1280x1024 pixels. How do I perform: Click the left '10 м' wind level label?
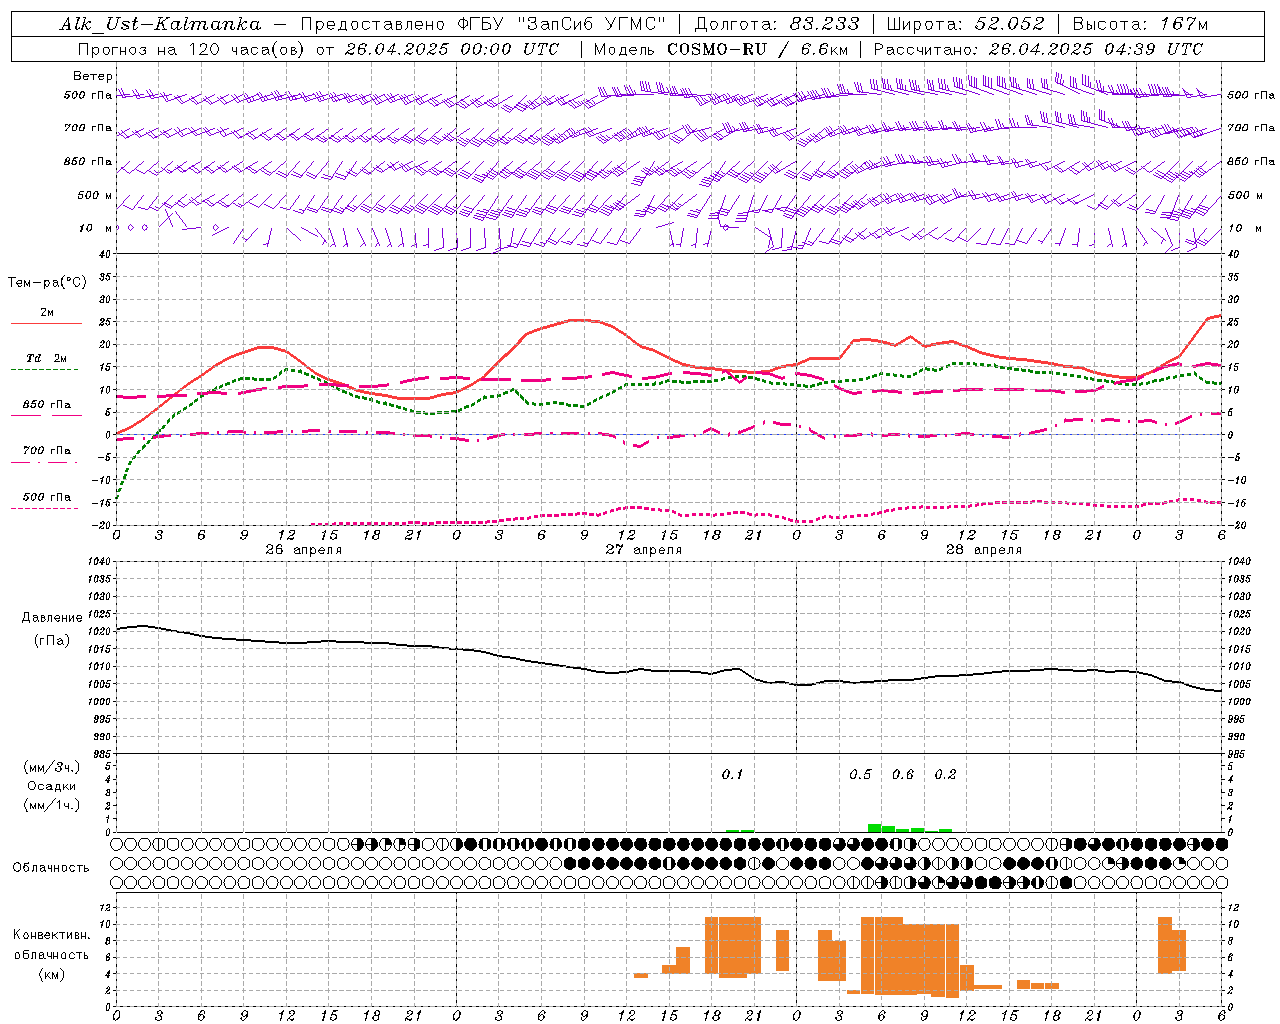(x=96, y=228)
